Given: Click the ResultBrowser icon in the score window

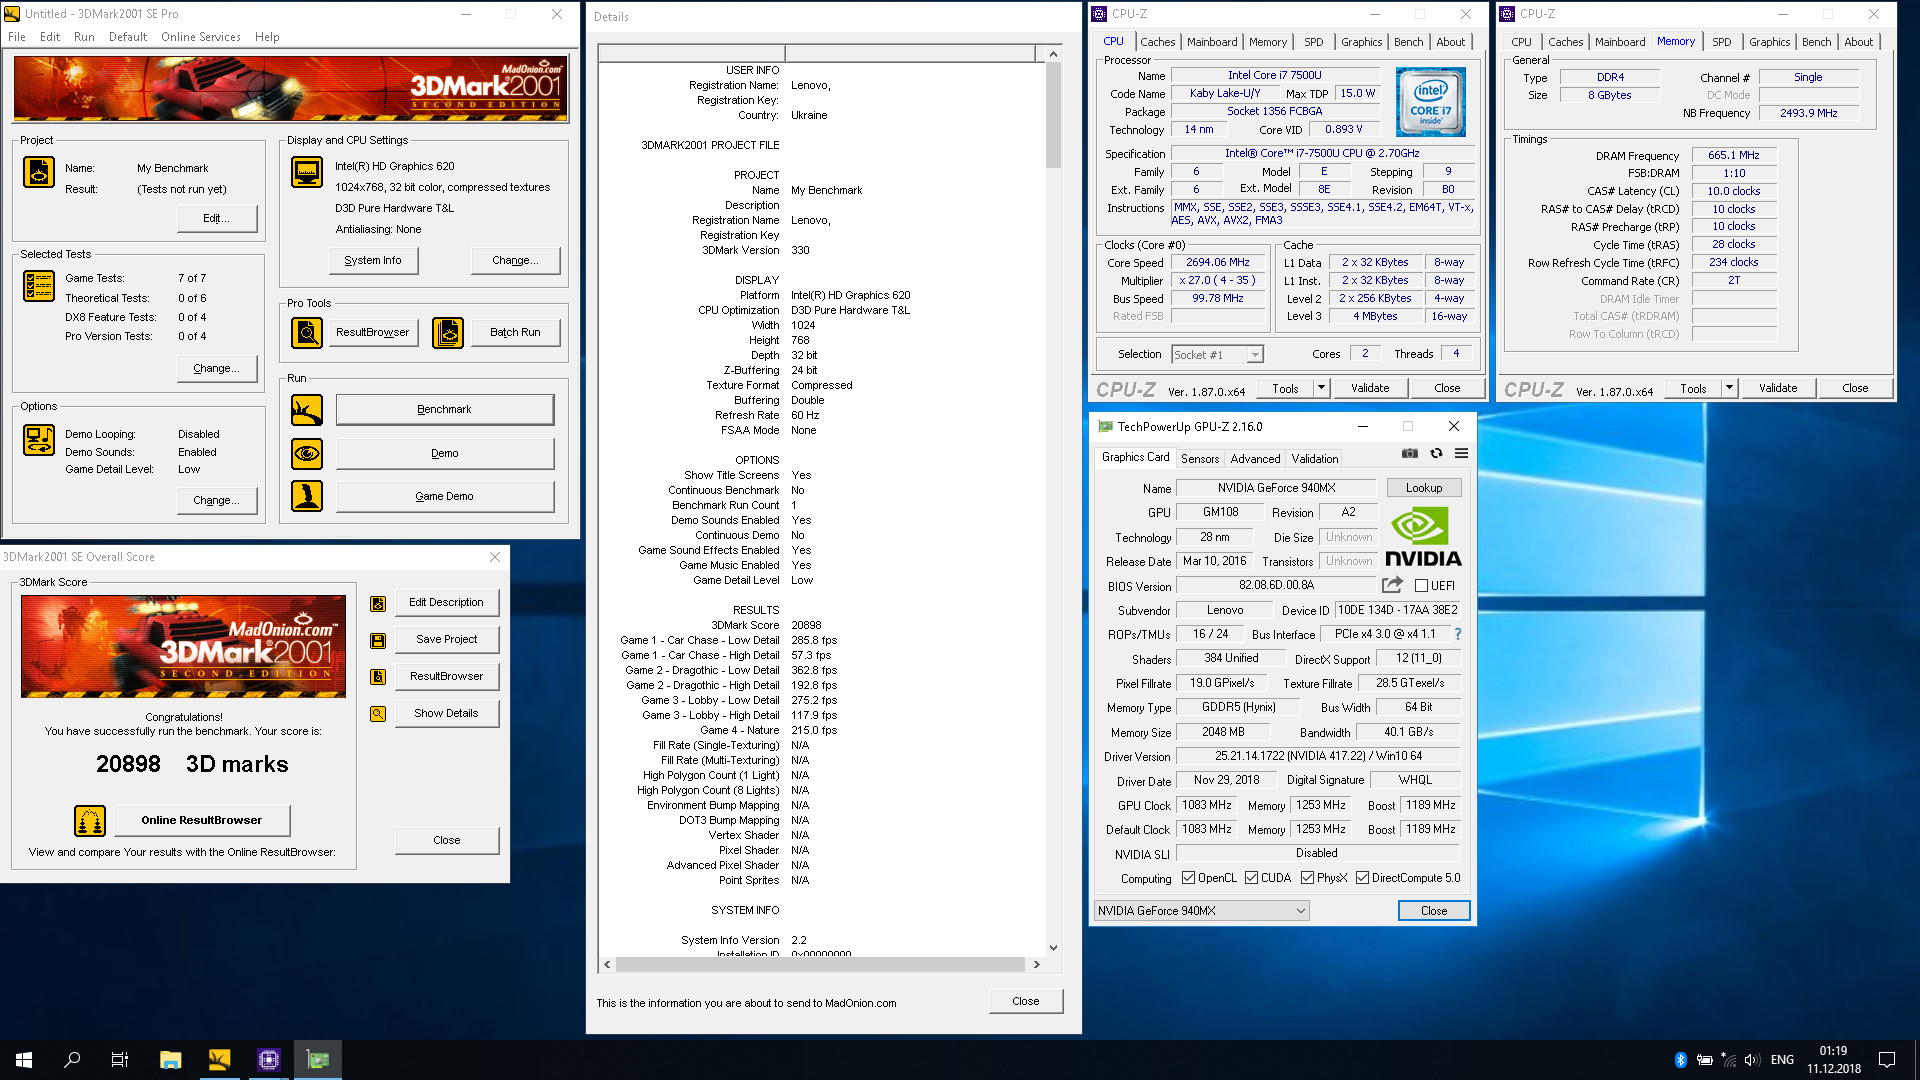Looking at the screenshot, I should click(x=378, y=677).
